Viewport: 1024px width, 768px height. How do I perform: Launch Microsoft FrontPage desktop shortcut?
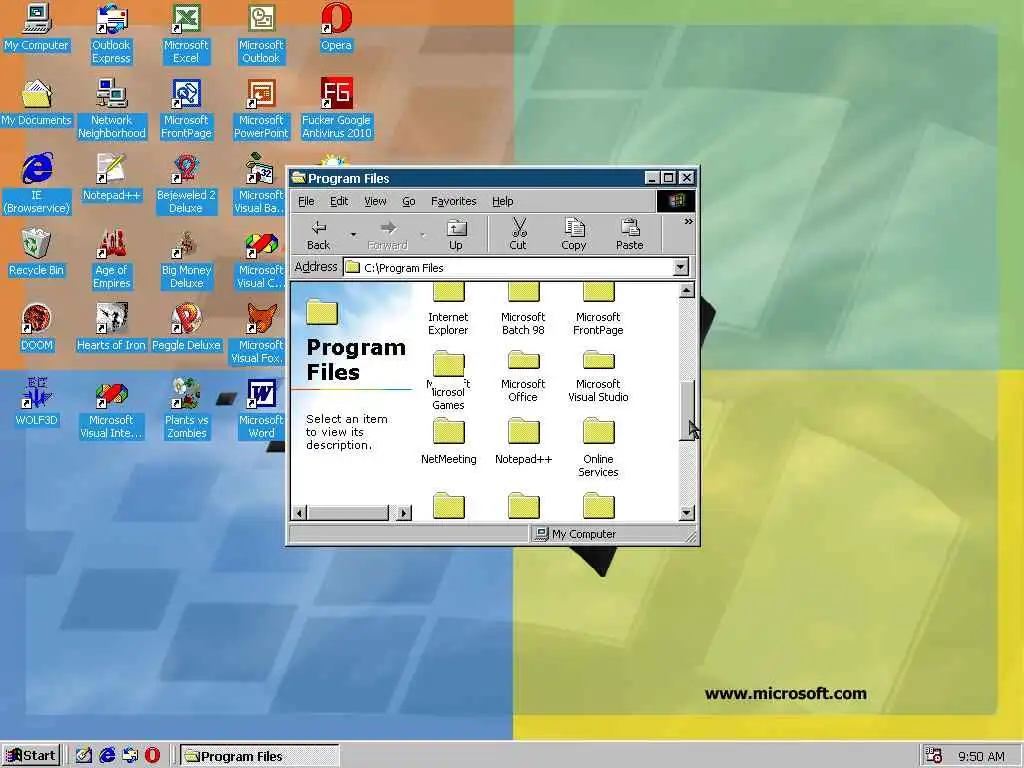pos(186,108)
